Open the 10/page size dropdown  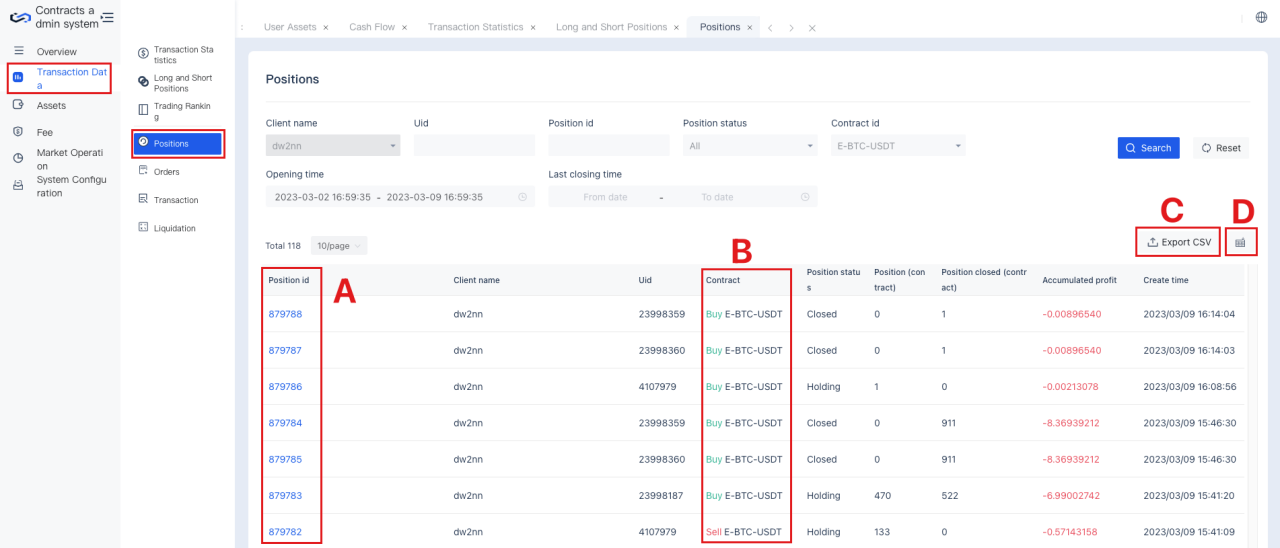click(x=339, y=245)
